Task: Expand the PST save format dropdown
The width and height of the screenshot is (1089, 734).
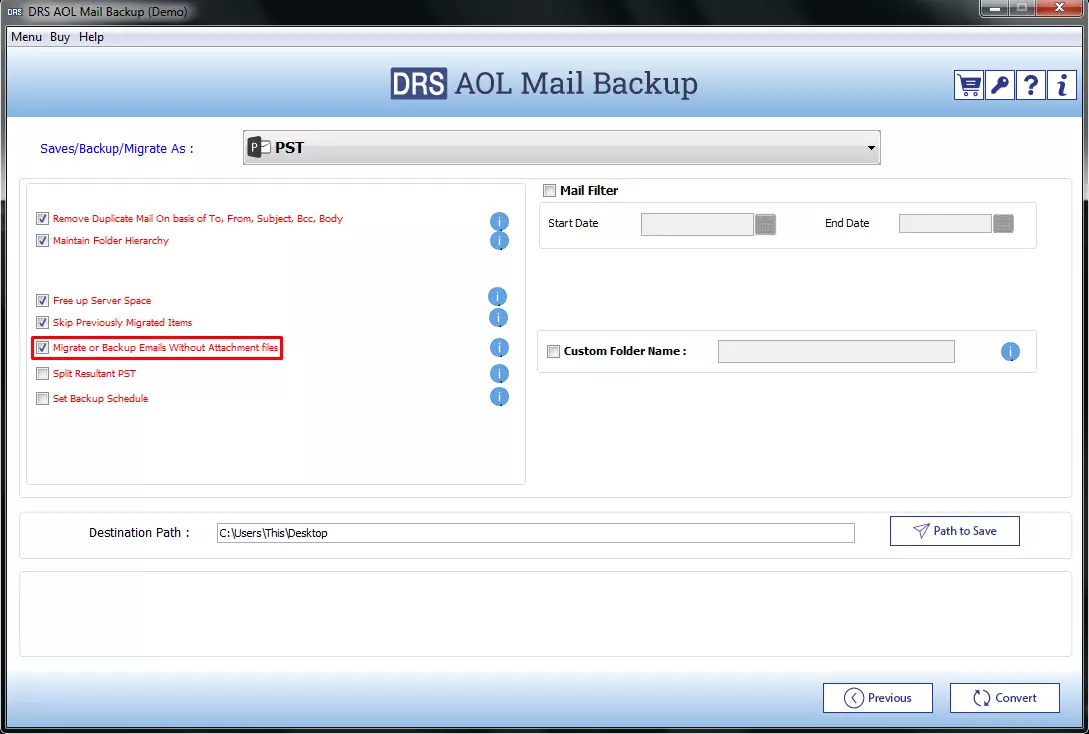Action: (562, 147)
